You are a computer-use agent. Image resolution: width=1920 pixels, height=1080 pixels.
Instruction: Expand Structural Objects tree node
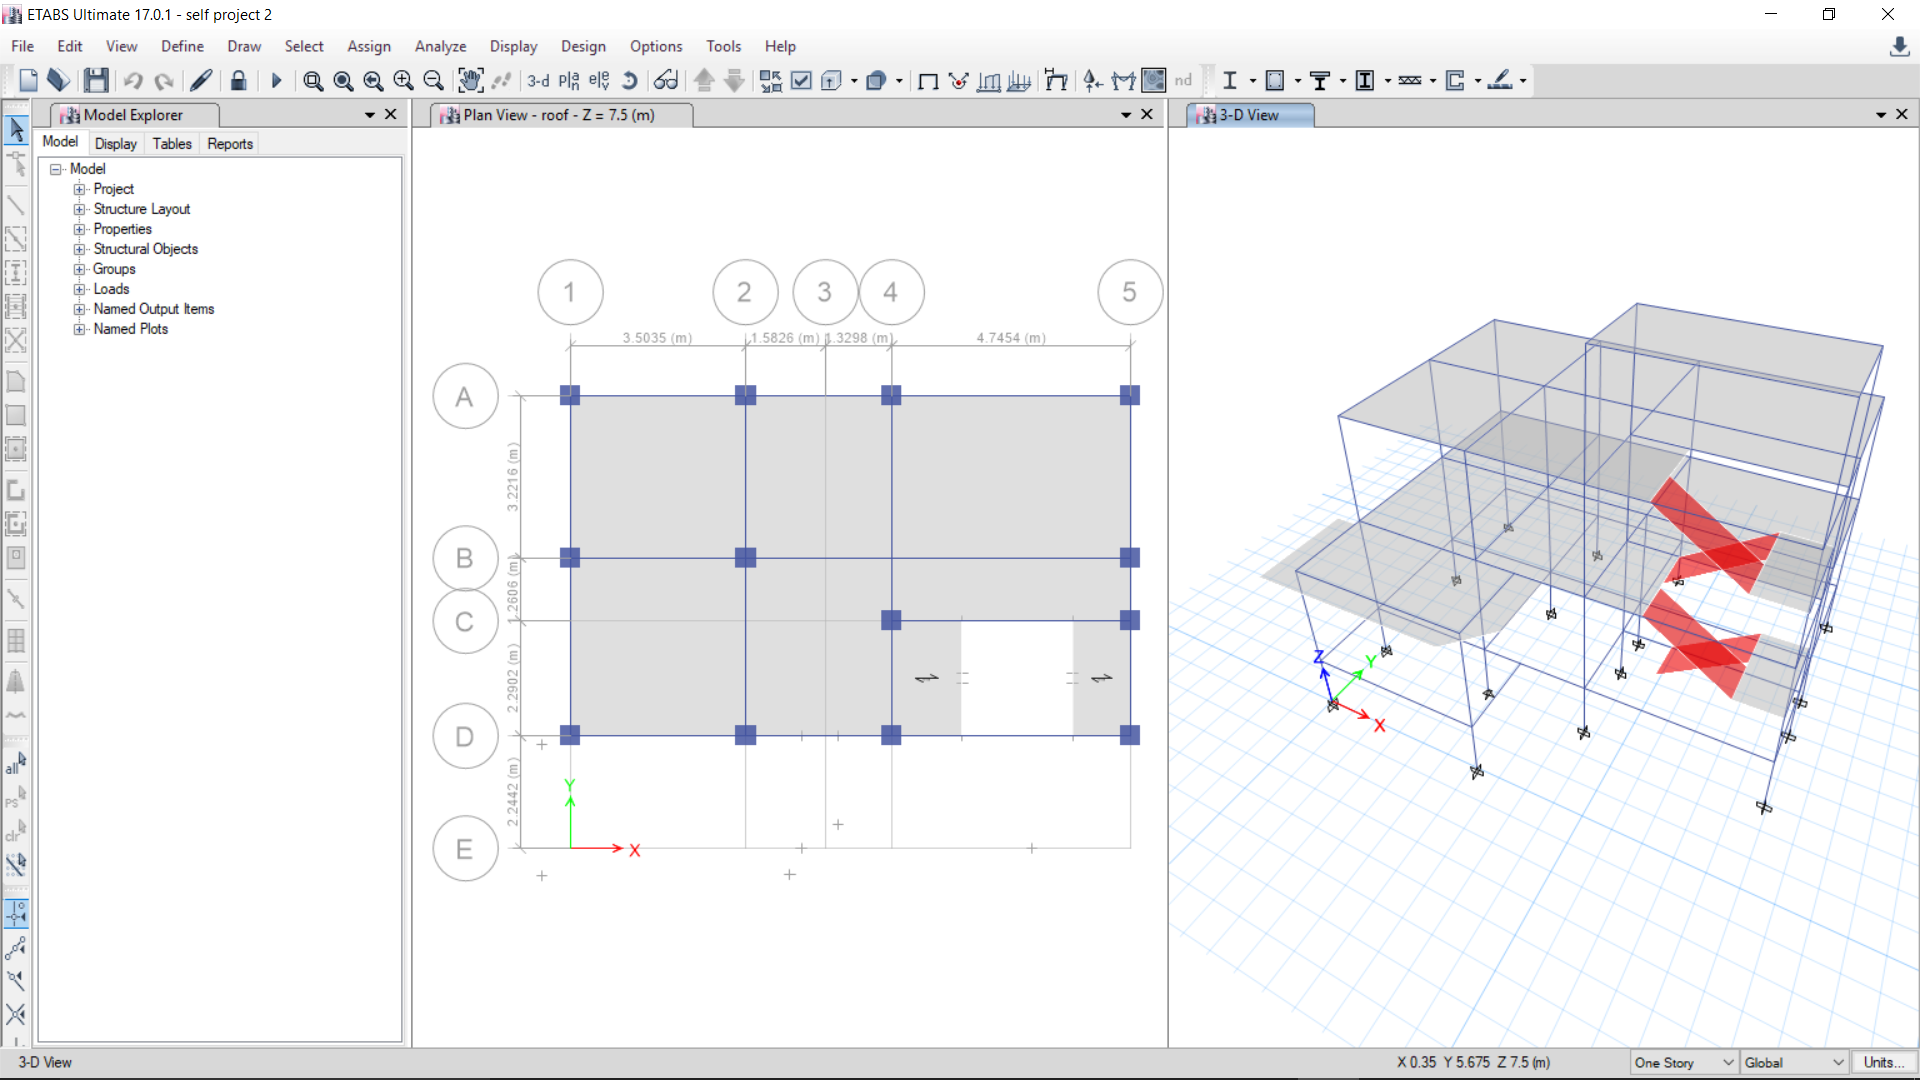click(79, 249)
